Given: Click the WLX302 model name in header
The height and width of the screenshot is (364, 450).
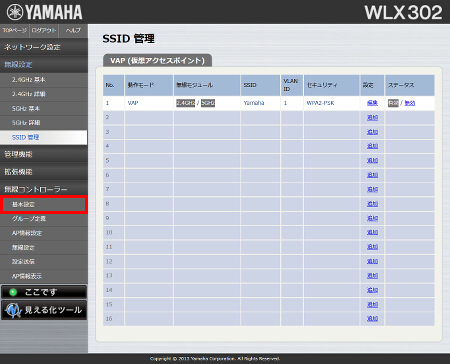Looking at the screenshot, I should (x=403, y=13).
